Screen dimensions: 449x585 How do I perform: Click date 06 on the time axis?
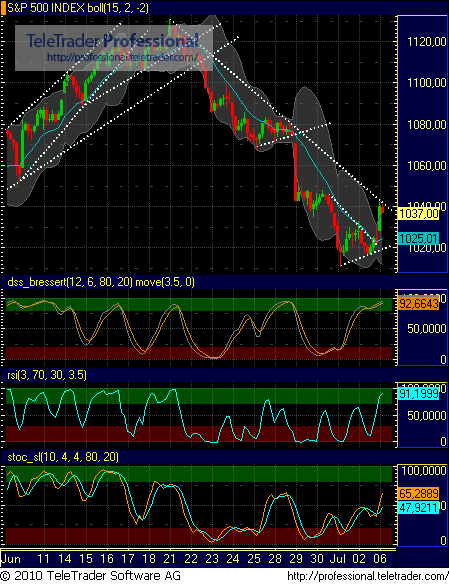[x=380, y=559]
